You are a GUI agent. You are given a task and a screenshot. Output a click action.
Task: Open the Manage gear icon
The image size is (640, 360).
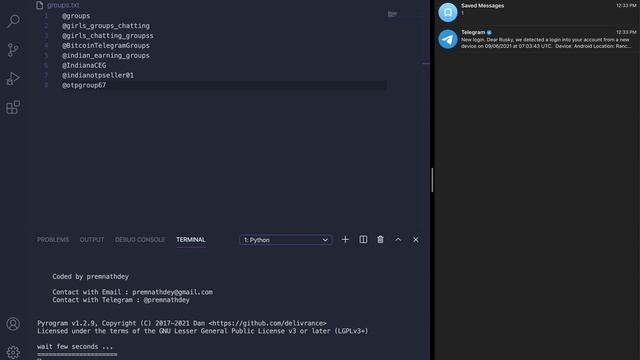tap(13, 352)
